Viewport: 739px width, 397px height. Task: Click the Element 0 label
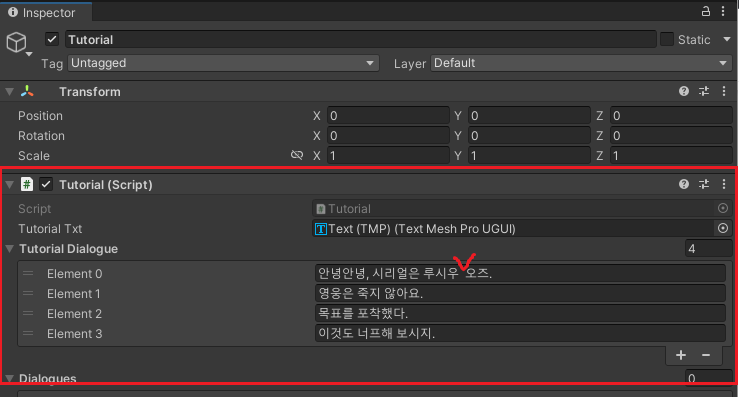[74, 273]
